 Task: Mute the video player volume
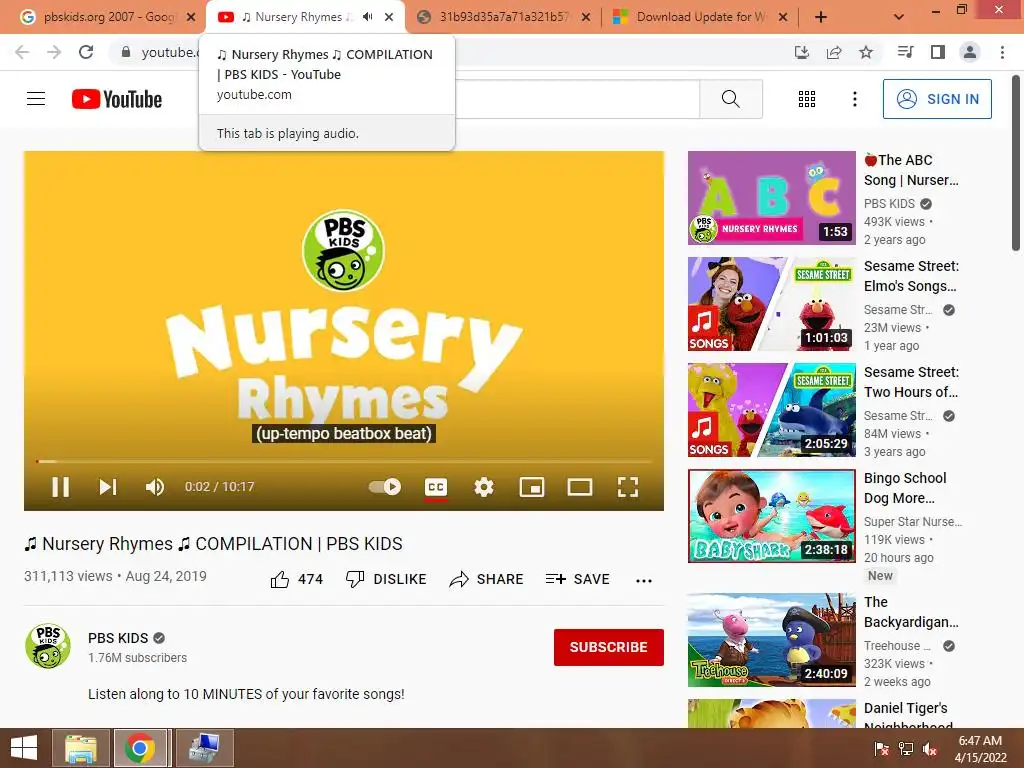pyautogui.click(x=155, y=487)
